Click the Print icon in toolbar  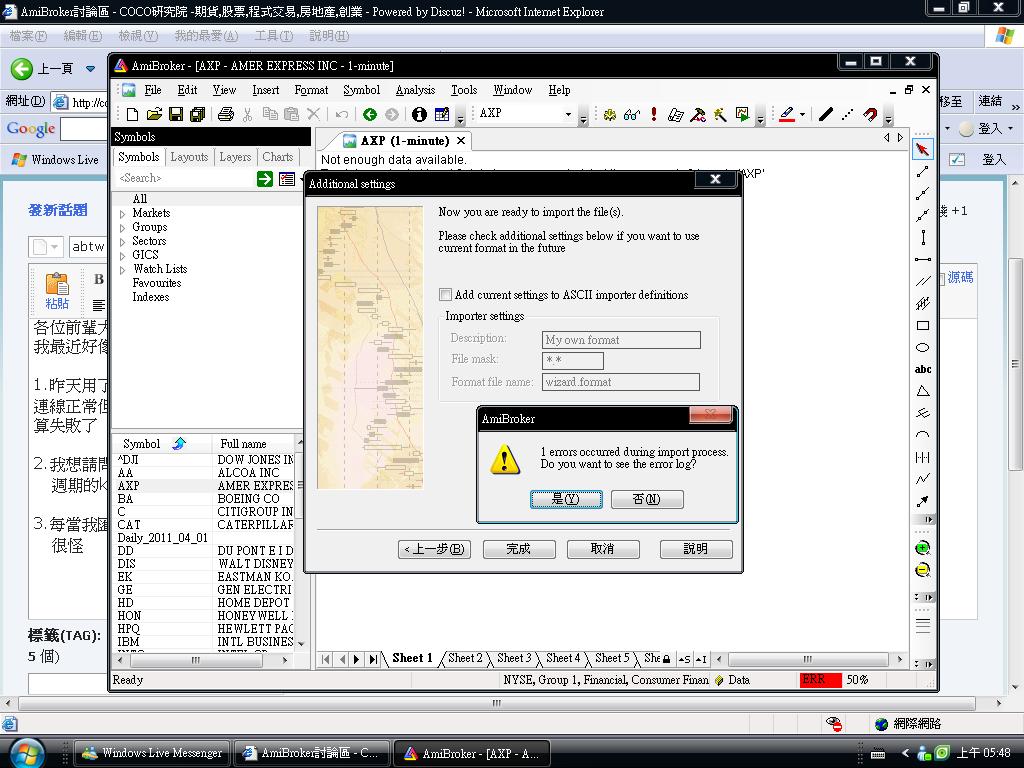[226, 114]
